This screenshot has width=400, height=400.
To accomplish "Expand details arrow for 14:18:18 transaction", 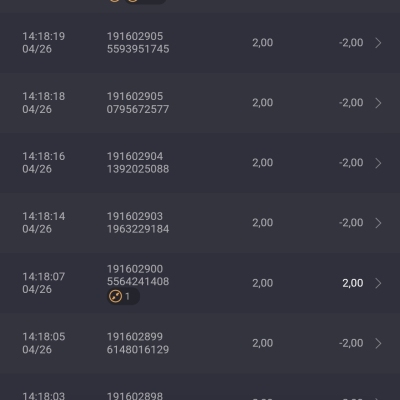I will click(378, 103).
